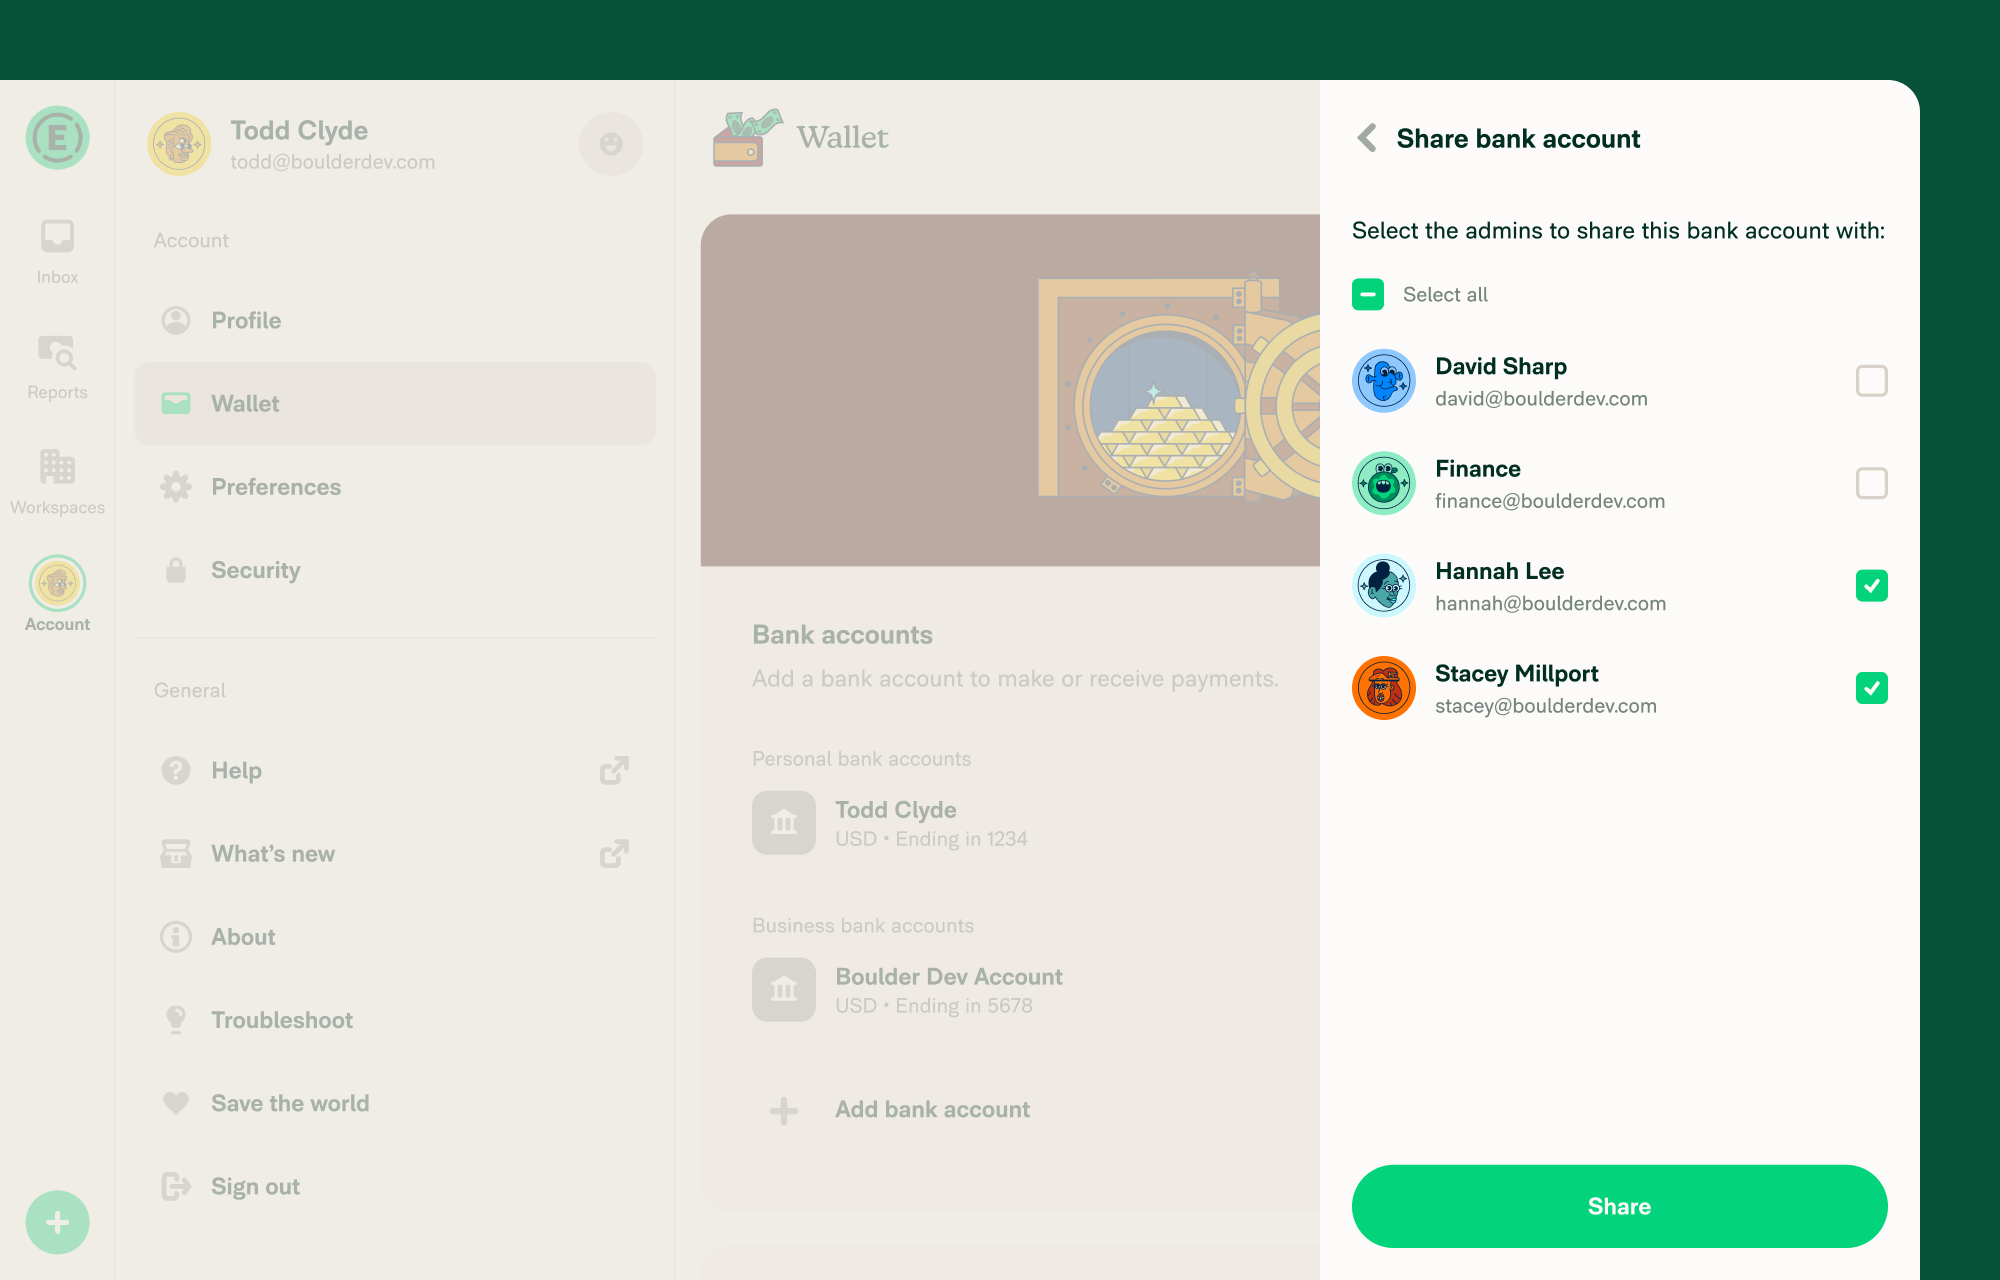The width and height of the screenshot is (2000, 1280).
Task: Go back using the Share bank account chevron
Action: 1367,138
